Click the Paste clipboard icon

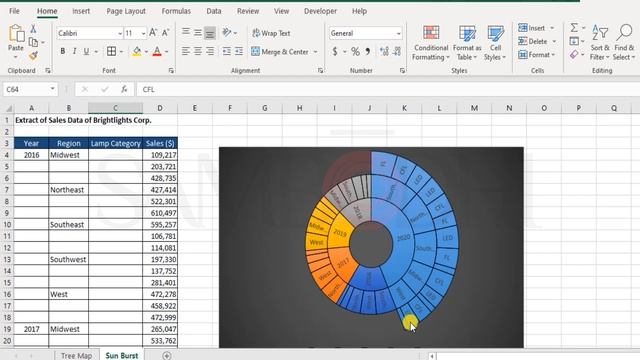[x=16, y=33]
